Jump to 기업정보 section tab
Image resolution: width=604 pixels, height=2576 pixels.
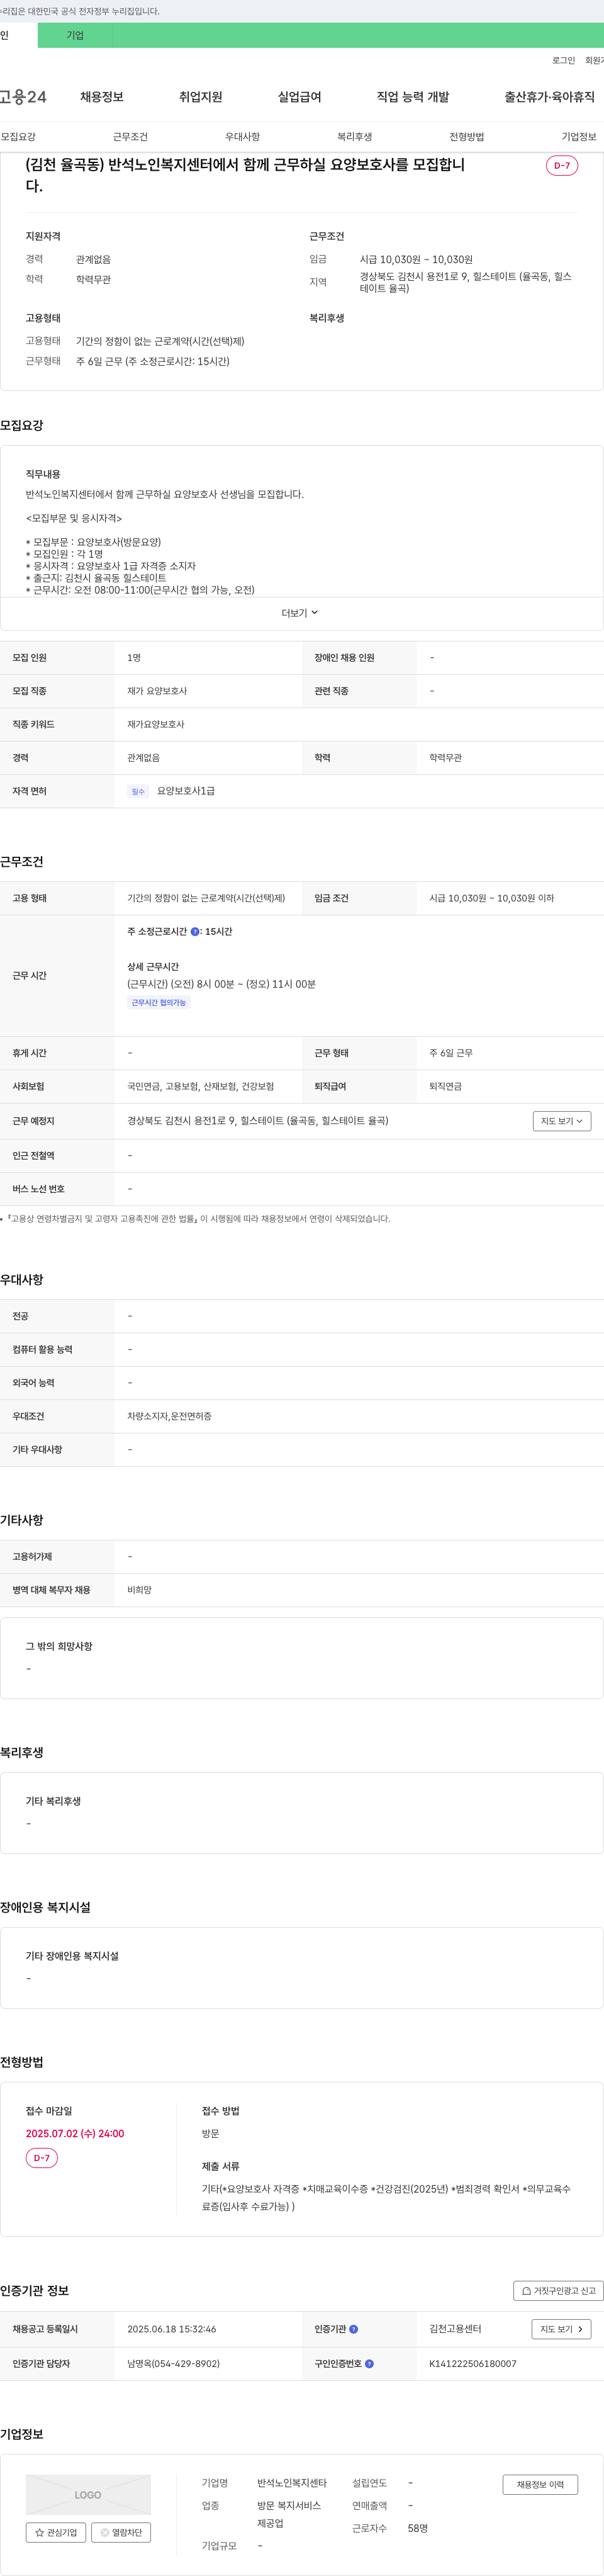579,136
